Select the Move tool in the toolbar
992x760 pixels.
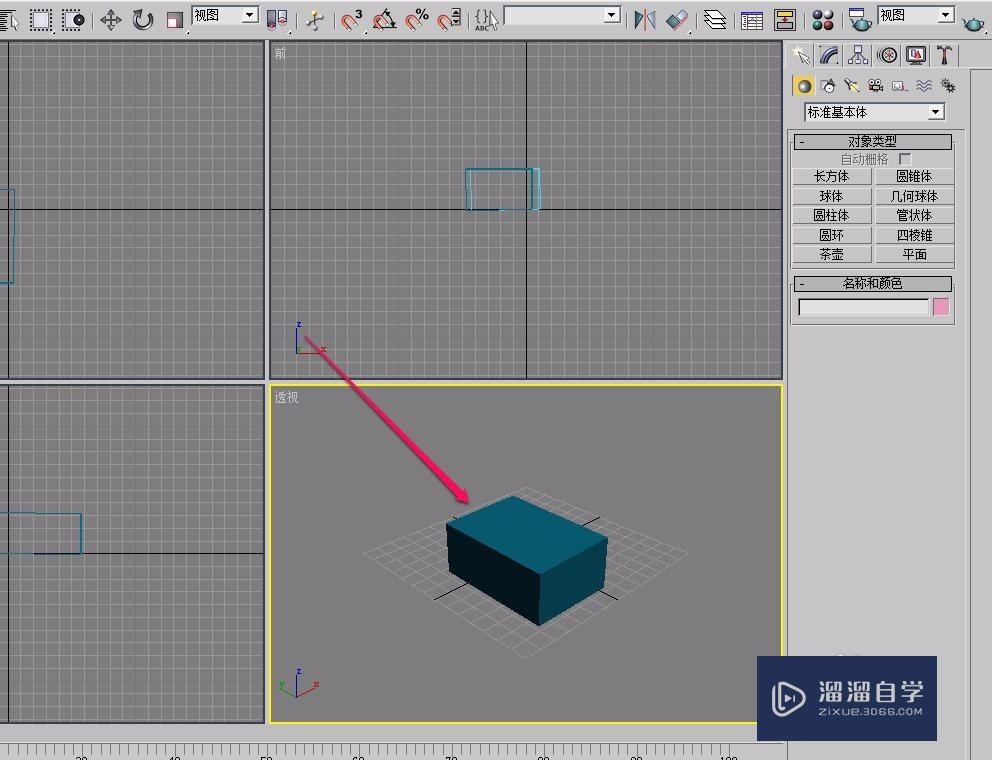pos(111,19)
